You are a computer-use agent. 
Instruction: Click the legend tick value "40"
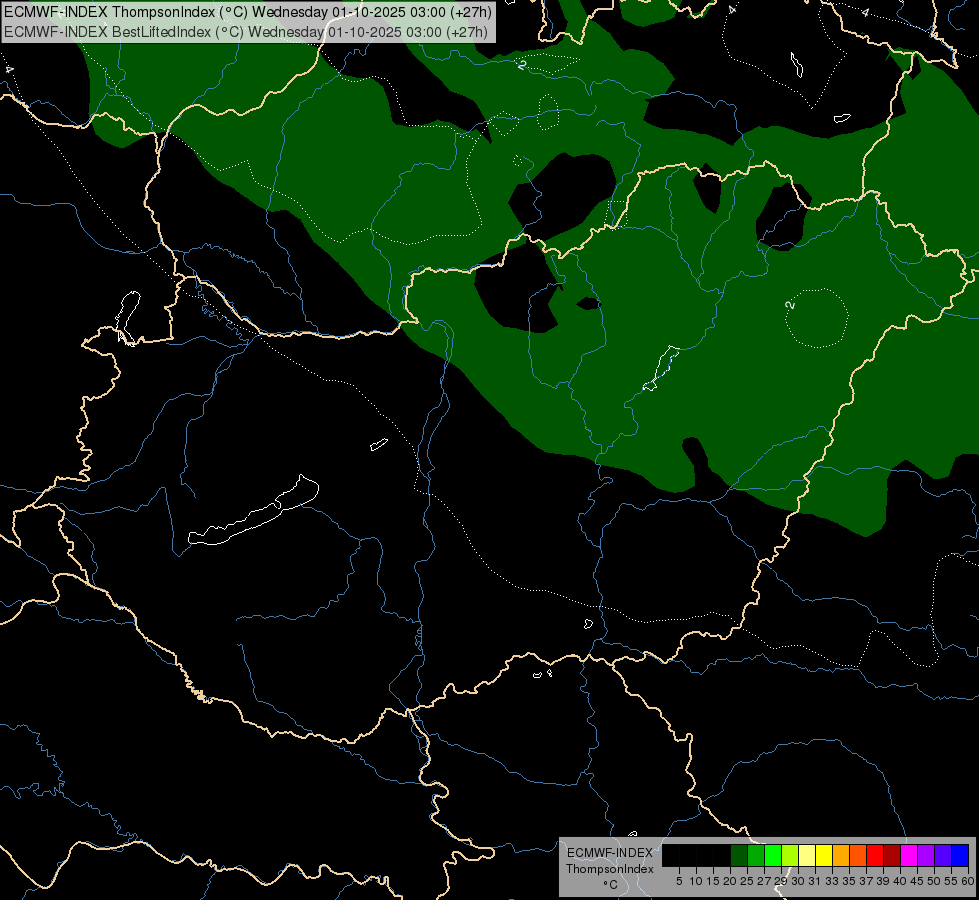tap(900, 881)
